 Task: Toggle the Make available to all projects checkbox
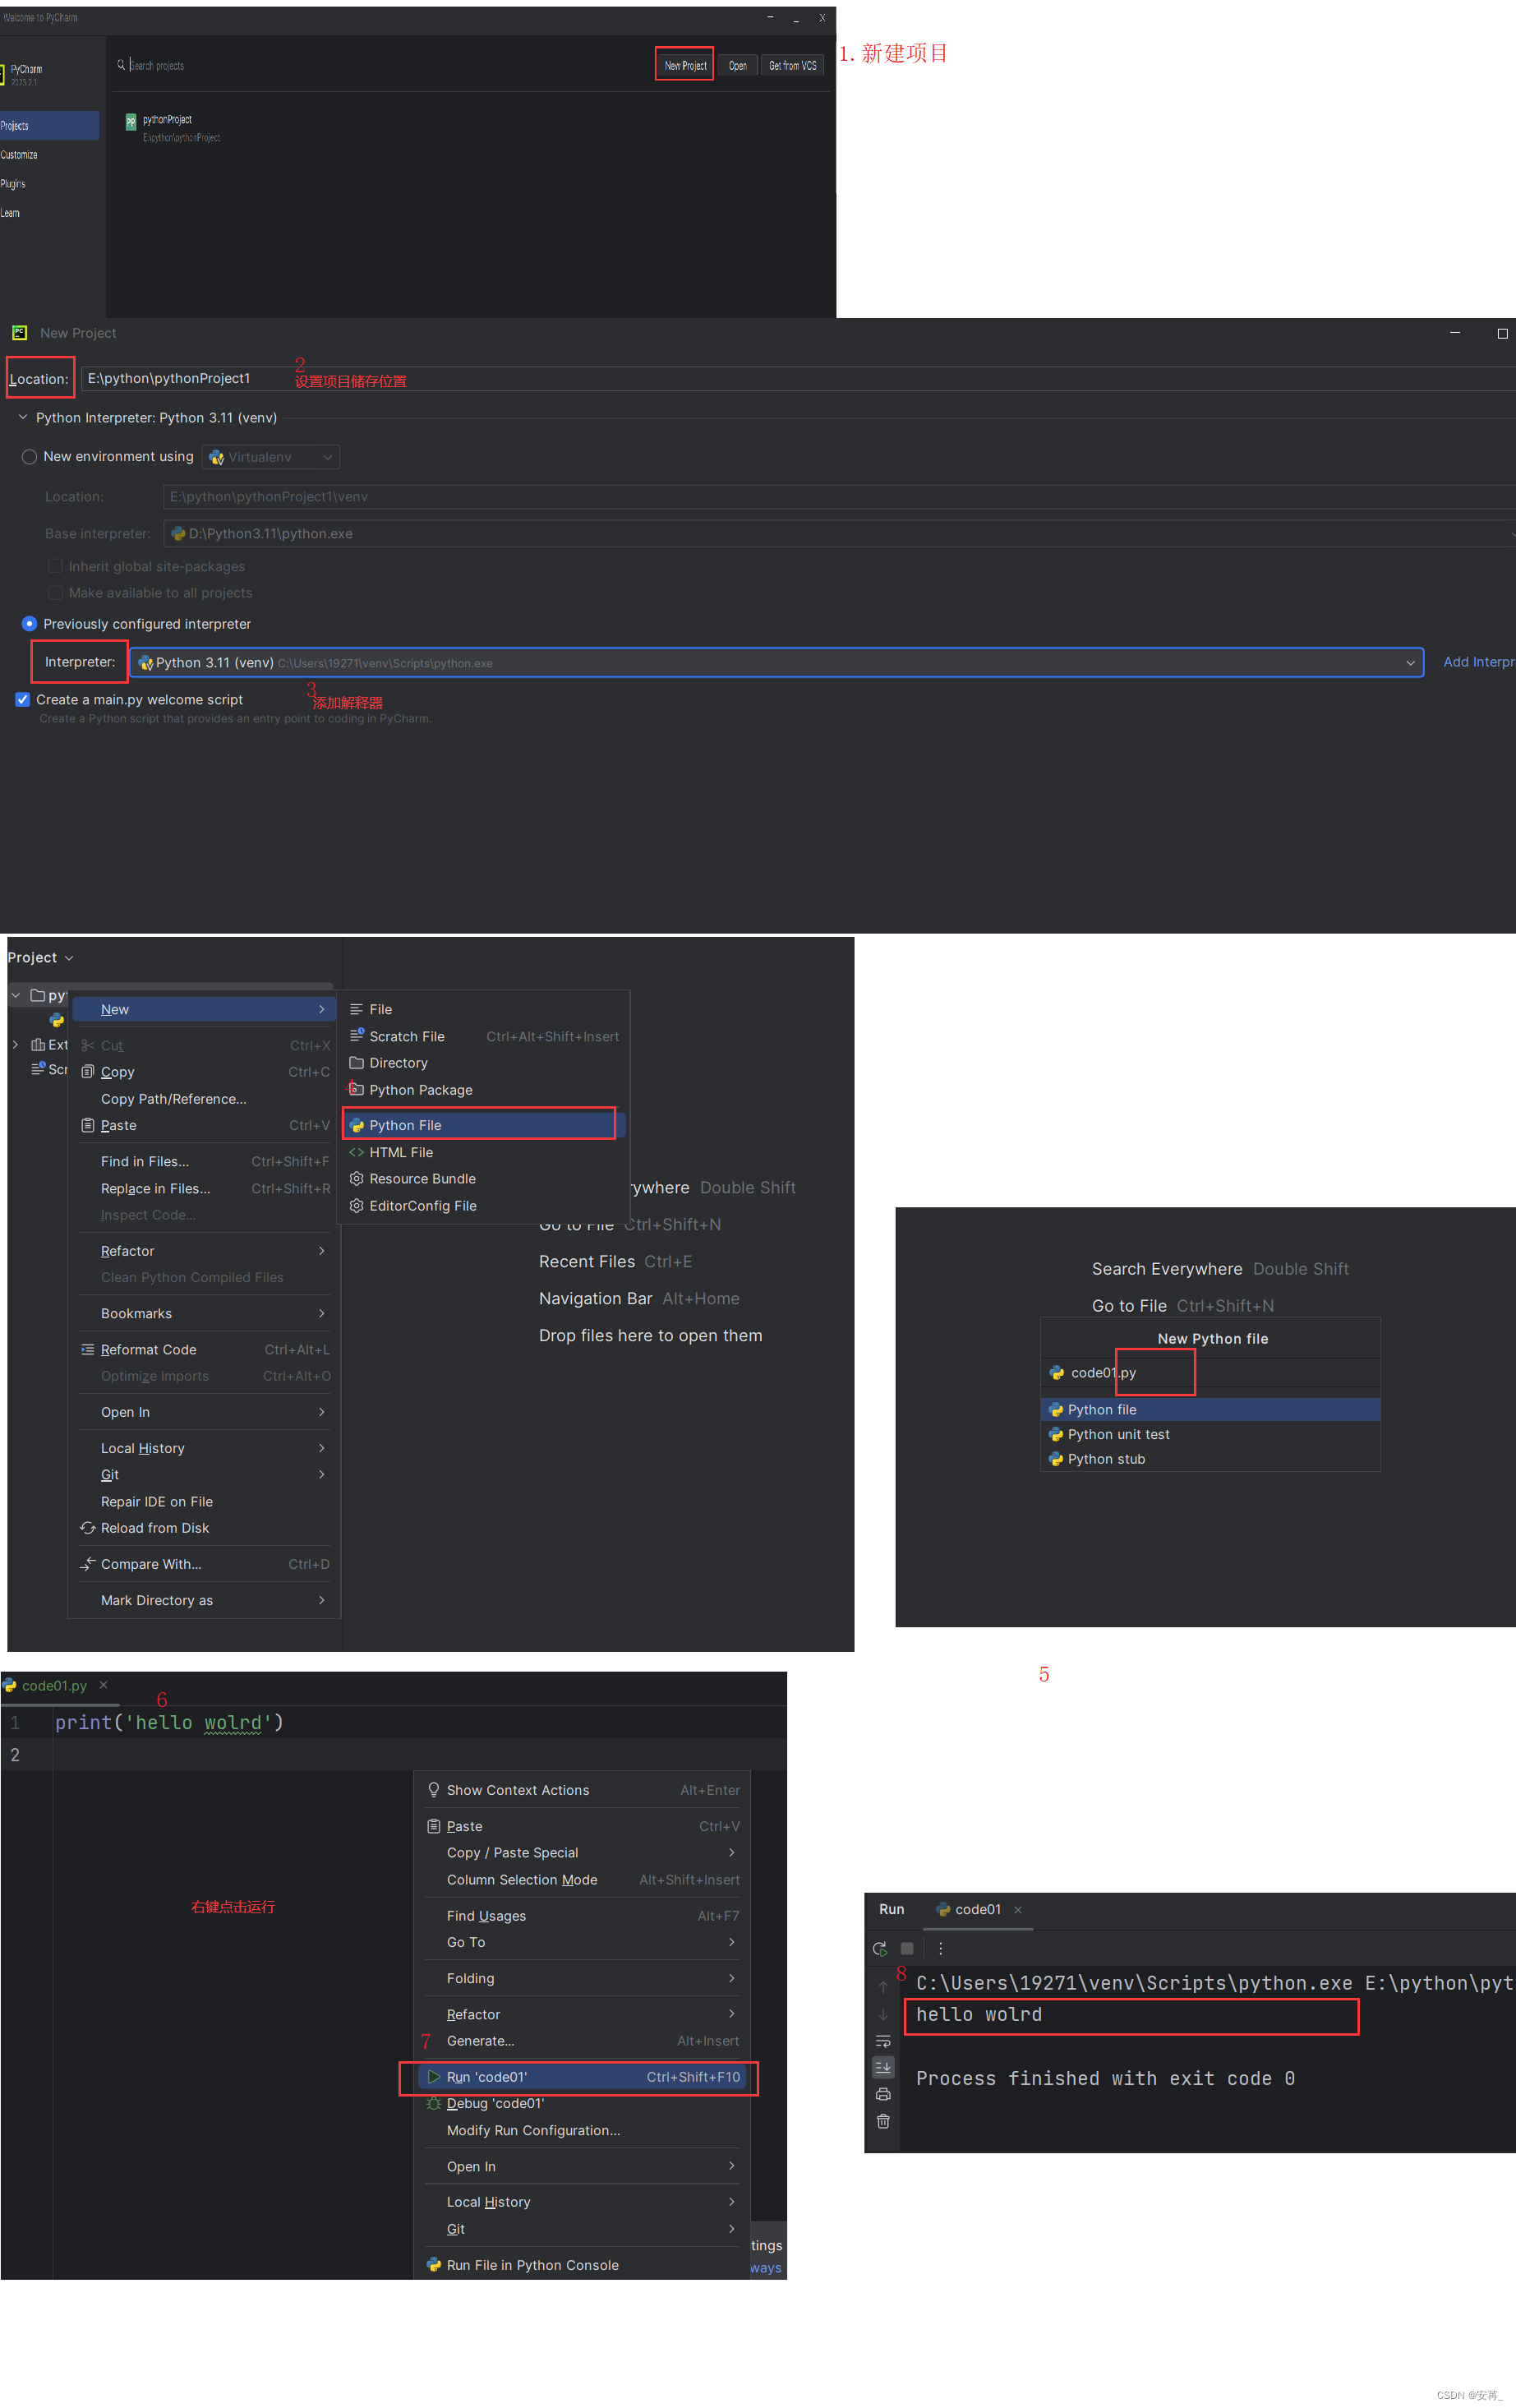pos(55,592)
